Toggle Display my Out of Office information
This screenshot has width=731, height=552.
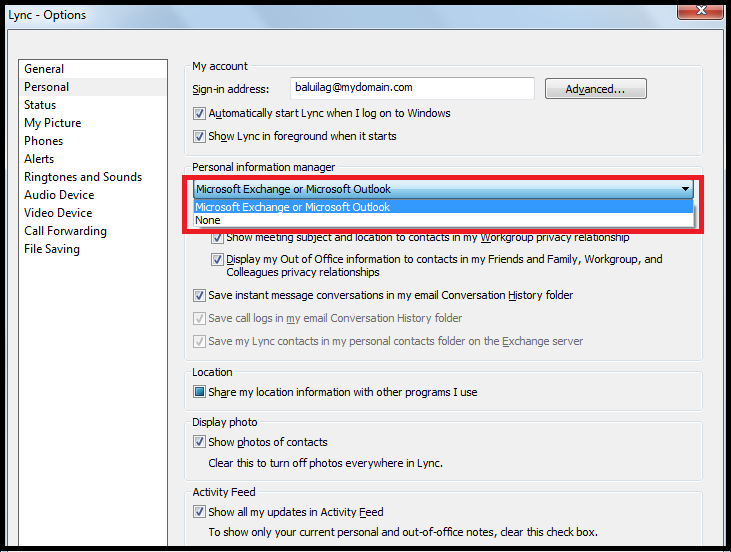click(217, 259)
